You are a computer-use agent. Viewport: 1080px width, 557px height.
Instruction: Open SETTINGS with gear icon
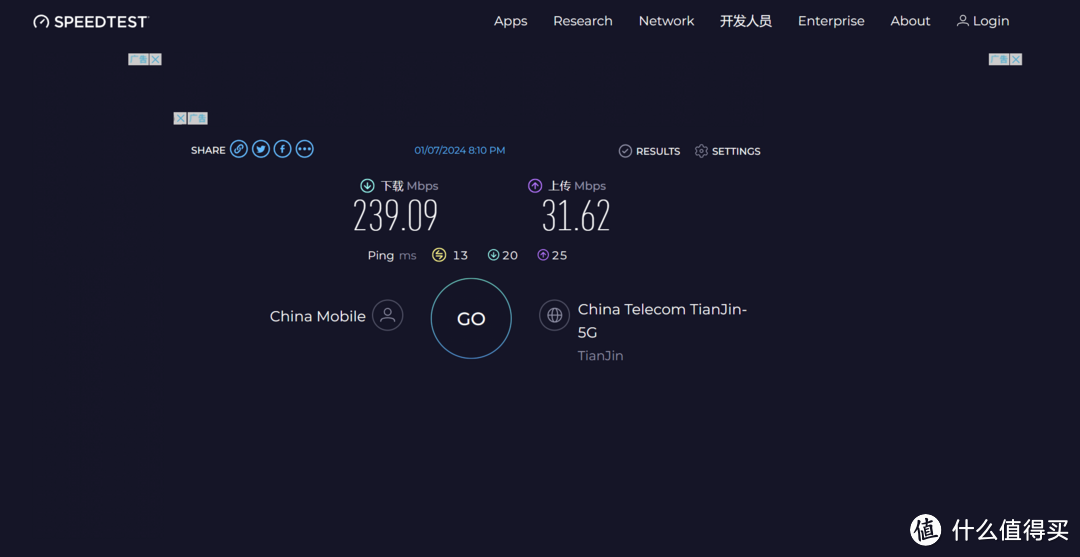tap(727, 151)
